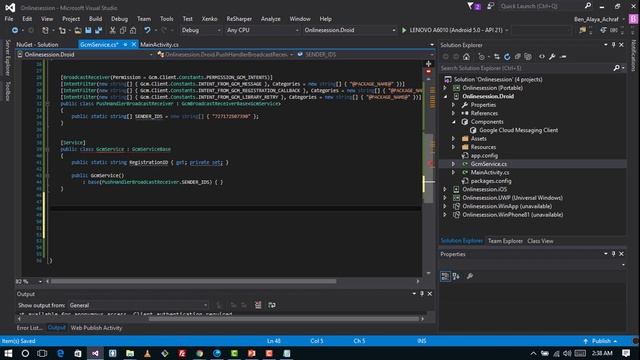640x360 pixels.
Task: Toggle auto-hide pin on Output panel
Action: pos(422,294)
